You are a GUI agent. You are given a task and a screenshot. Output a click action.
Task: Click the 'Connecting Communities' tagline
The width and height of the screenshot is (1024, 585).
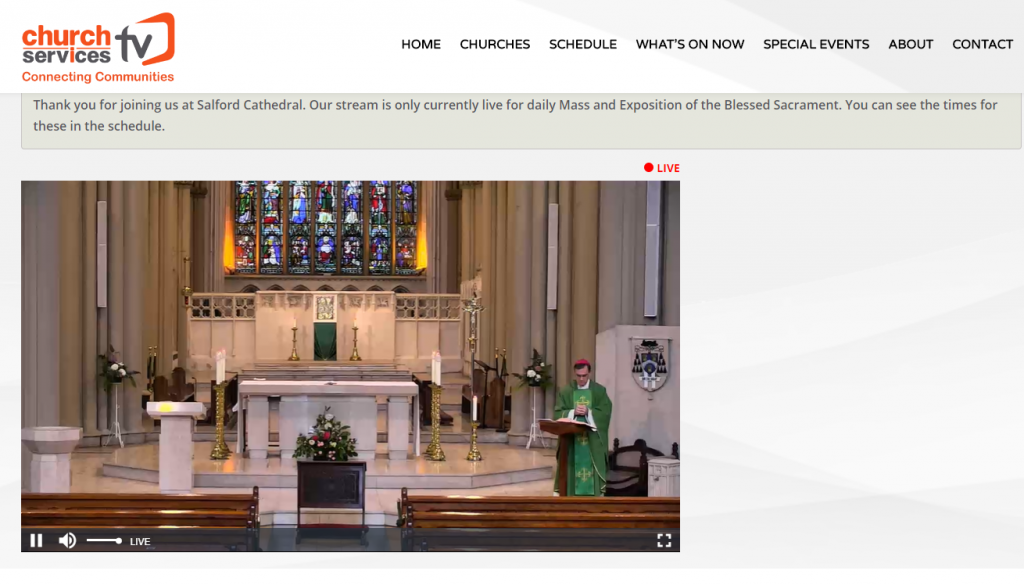(98, 77)
